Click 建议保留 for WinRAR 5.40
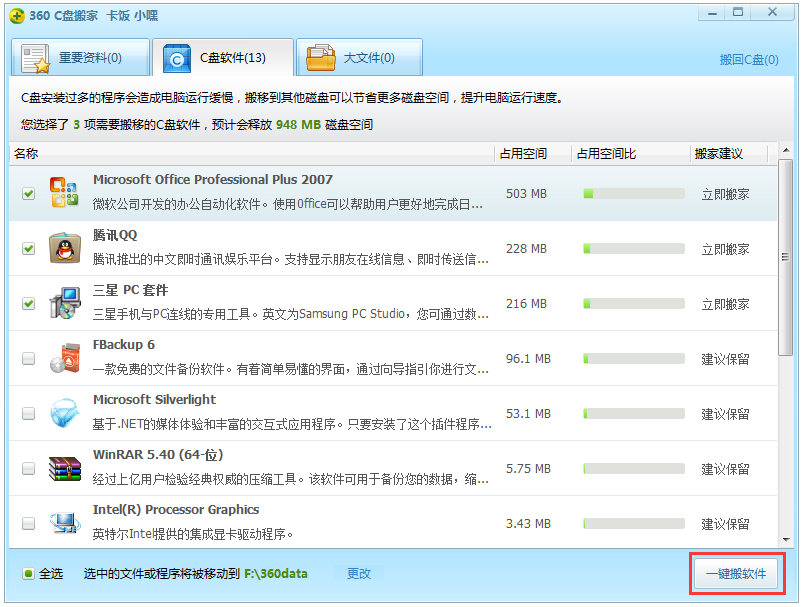 [725, 469]
